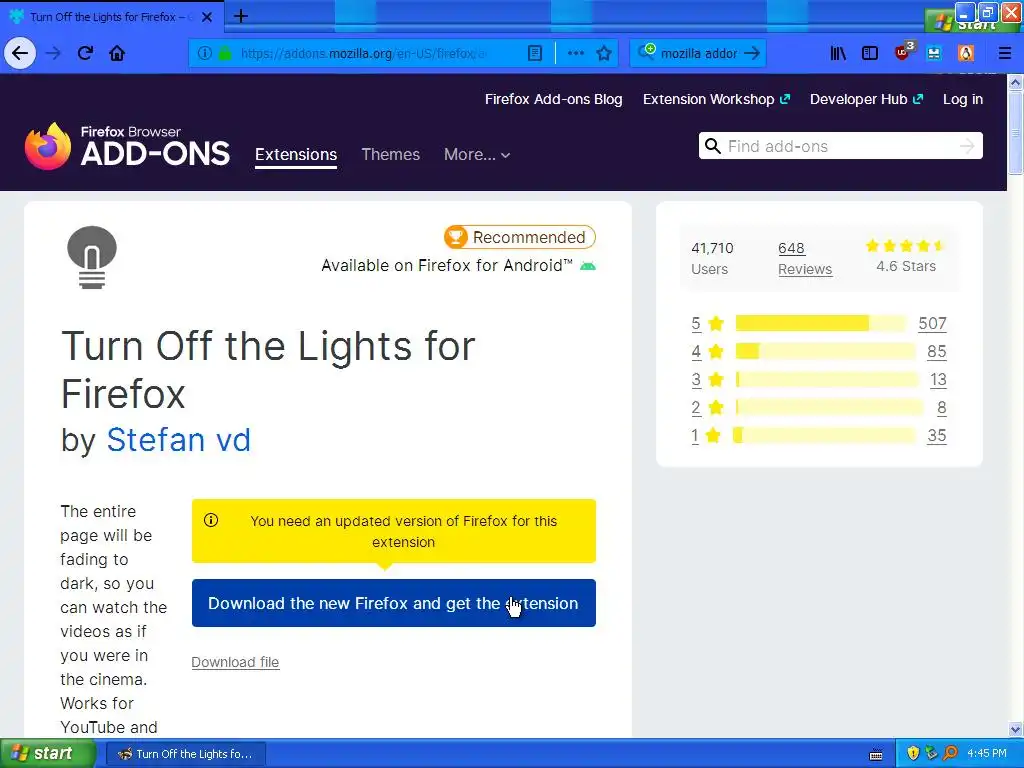
Task: Submit the toolbar search with the arrow
Action: [752, 53]
